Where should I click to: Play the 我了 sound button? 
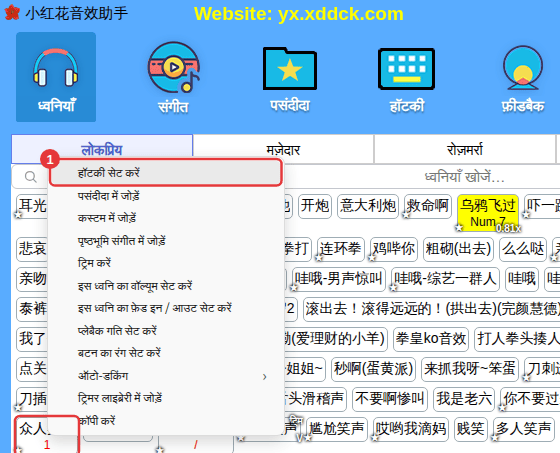click(x=32, y=339)
